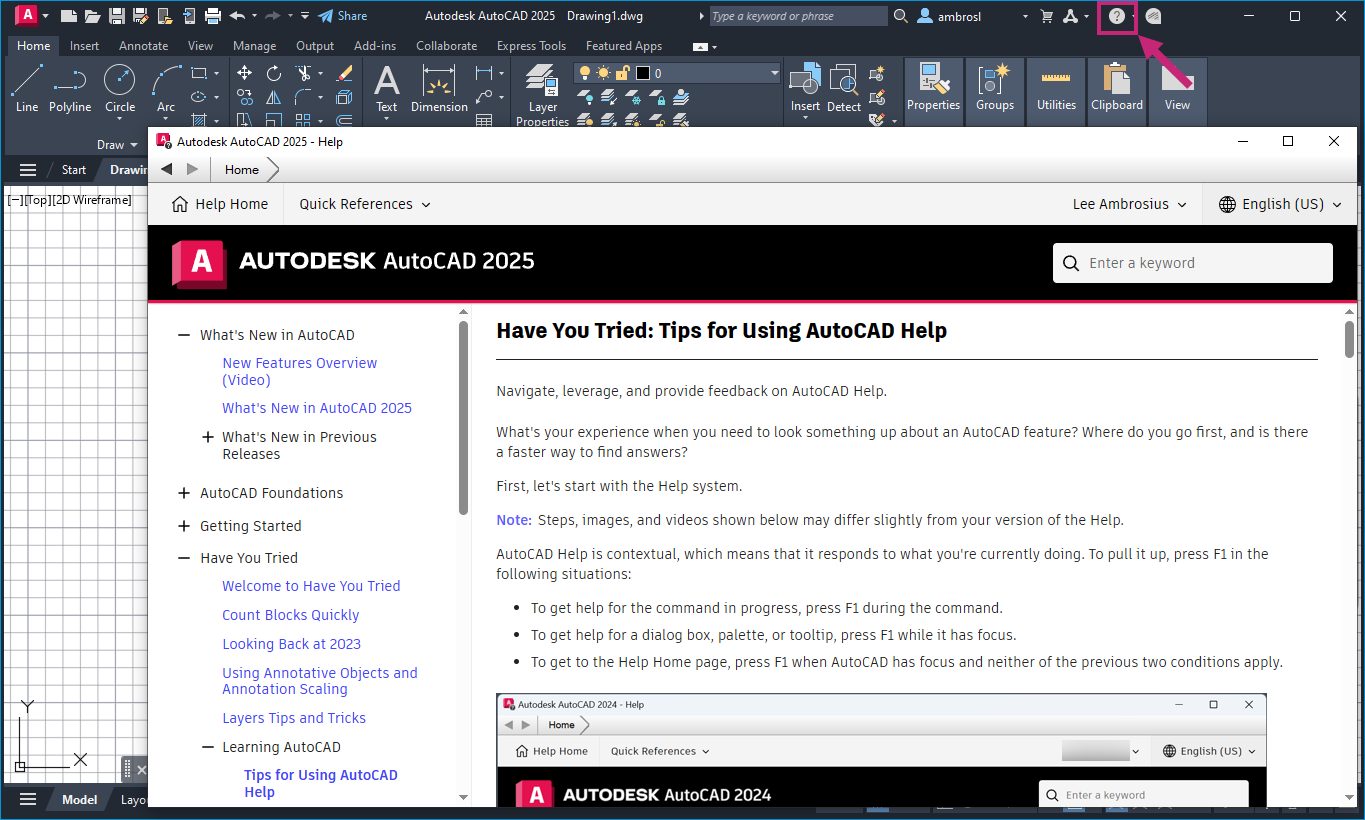Click the AutoCAD keyword or phrase search box
This screenshot has height=820, width=1365.
tap(798, 16)
